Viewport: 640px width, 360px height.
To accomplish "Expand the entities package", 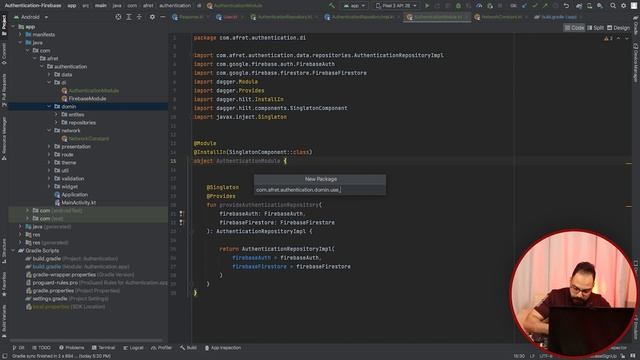I will coord(56,115).
